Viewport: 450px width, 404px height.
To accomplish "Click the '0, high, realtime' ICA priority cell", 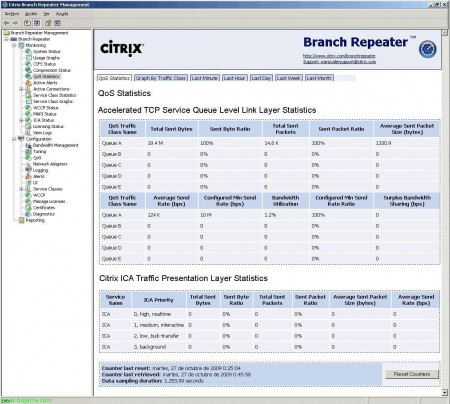I will 152,314.
